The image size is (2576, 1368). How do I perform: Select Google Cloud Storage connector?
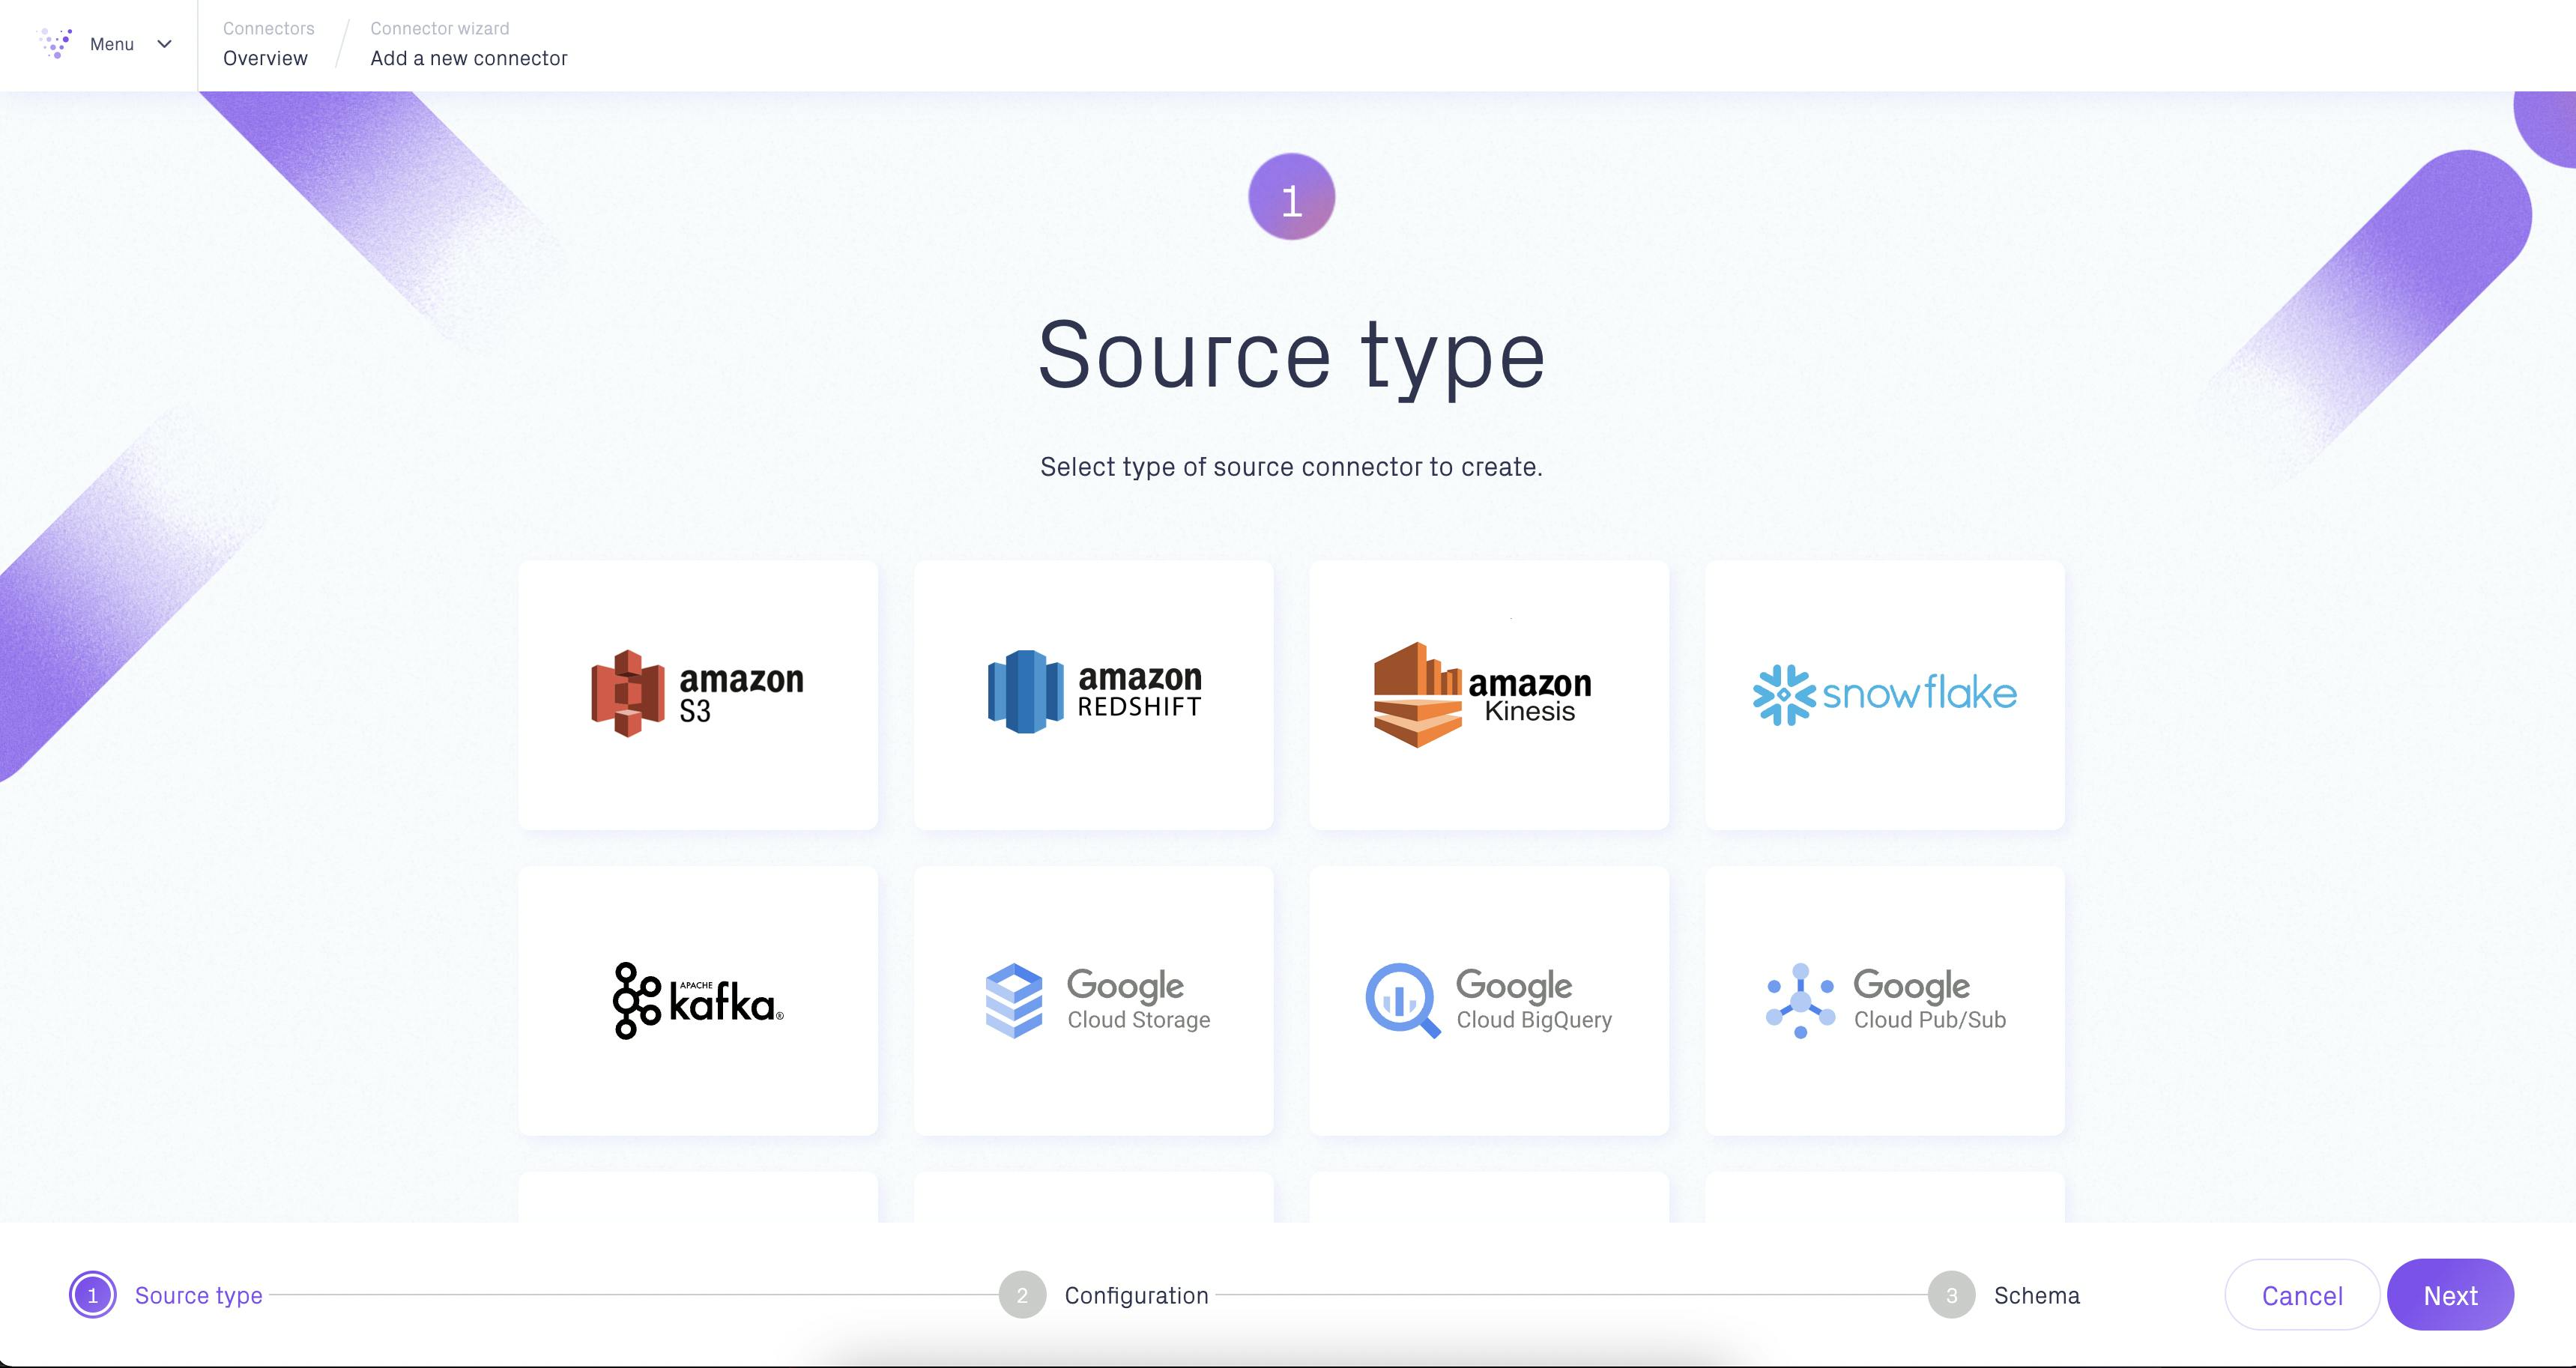coord(1093,1001)
